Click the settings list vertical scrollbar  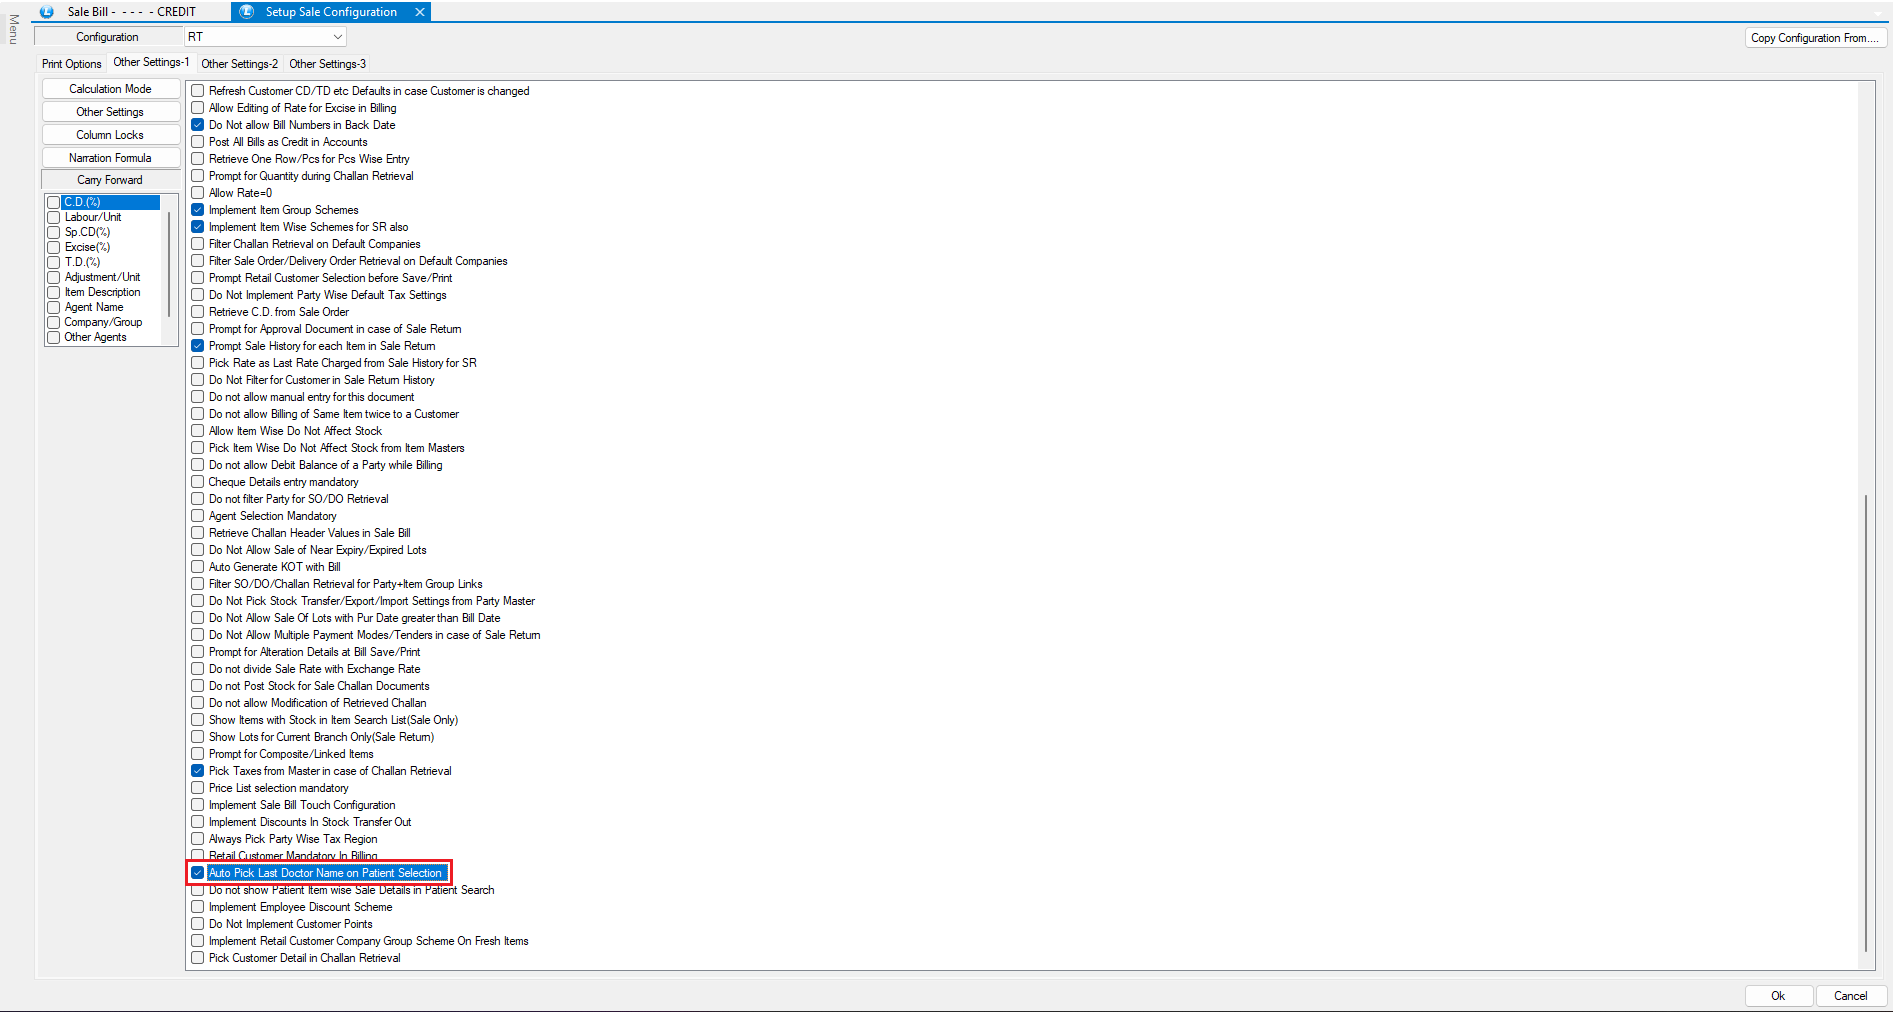pyautogui.click(x=1866, y=720)
